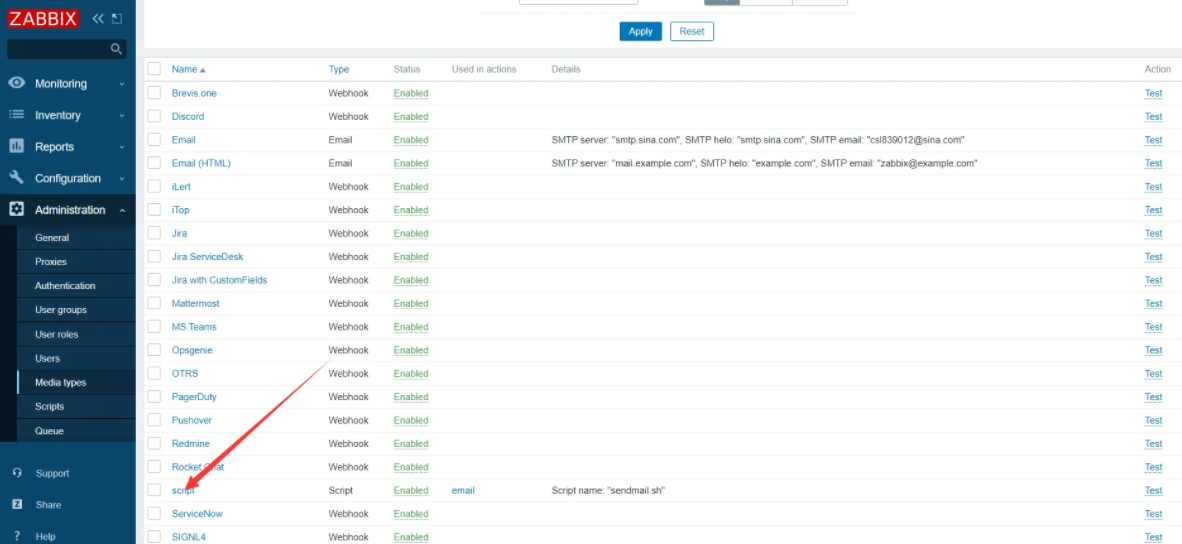Image resolution: width=1182 pixels, height=544 pixels.
Task: Click the Reports chart icon
Action: [17, 146]
